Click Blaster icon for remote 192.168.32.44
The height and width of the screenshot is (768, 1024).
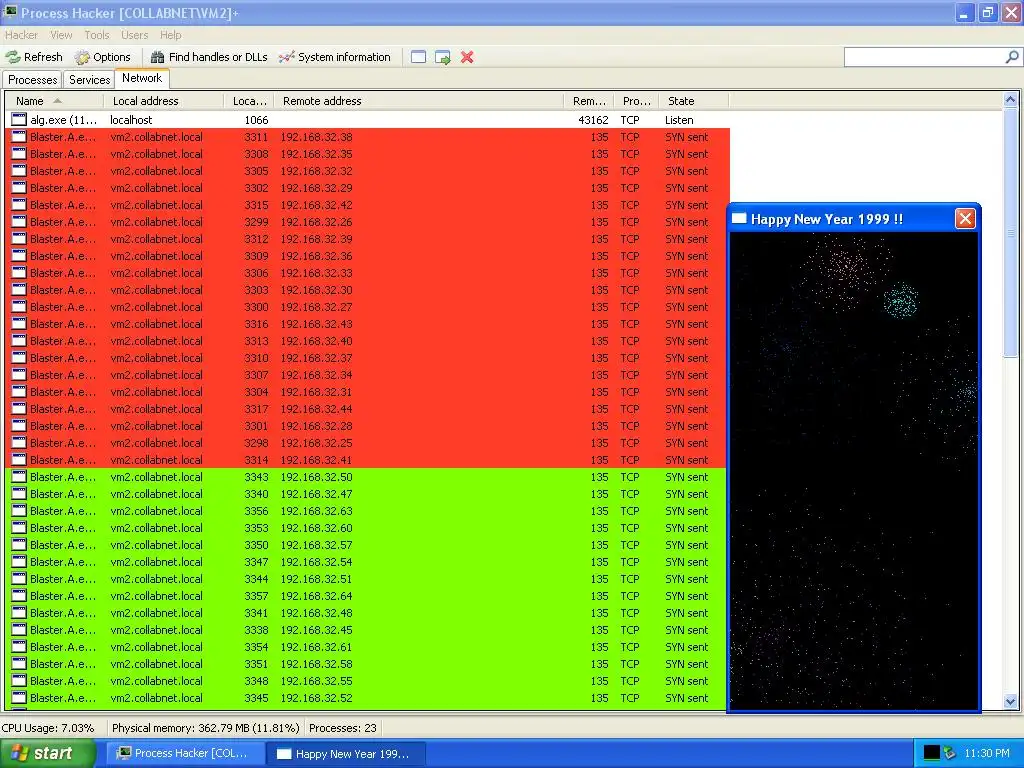tap(19, 408)
